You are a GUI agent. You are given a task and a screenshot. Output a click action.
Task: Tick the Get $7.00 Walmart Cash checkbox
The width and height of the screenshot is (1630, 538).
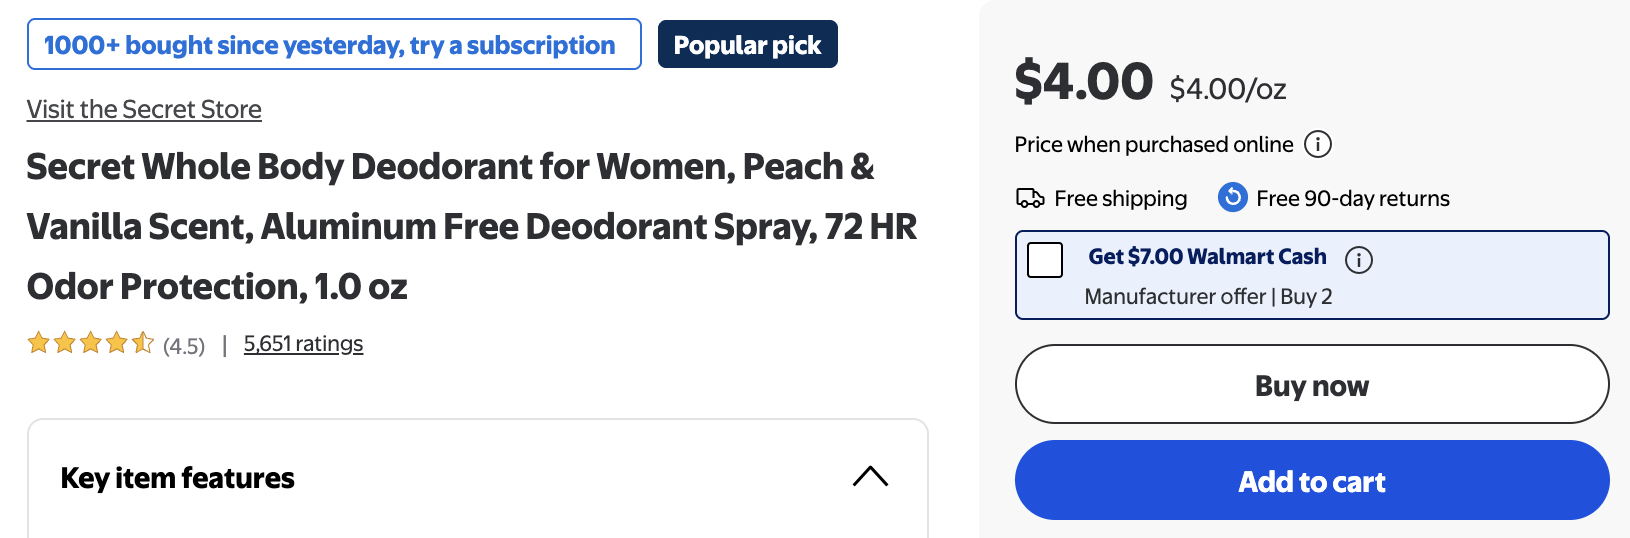[1045, 260]
